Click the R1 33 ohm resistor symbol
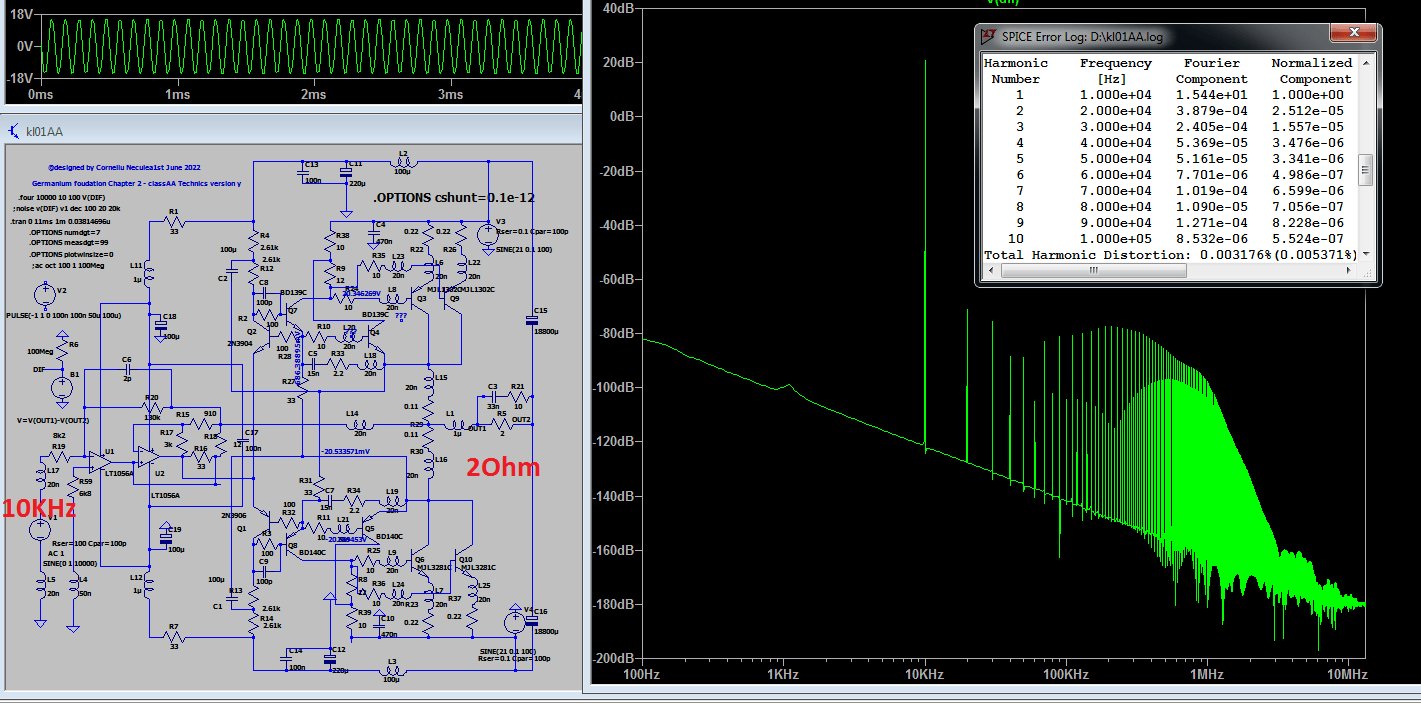 pos(175,221)
